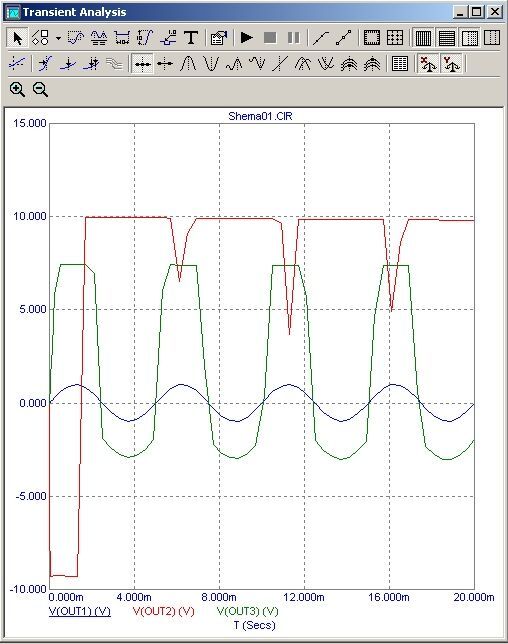Open the numeric output table icon
The image size is (508, 644).
click(x=400, y=64)
